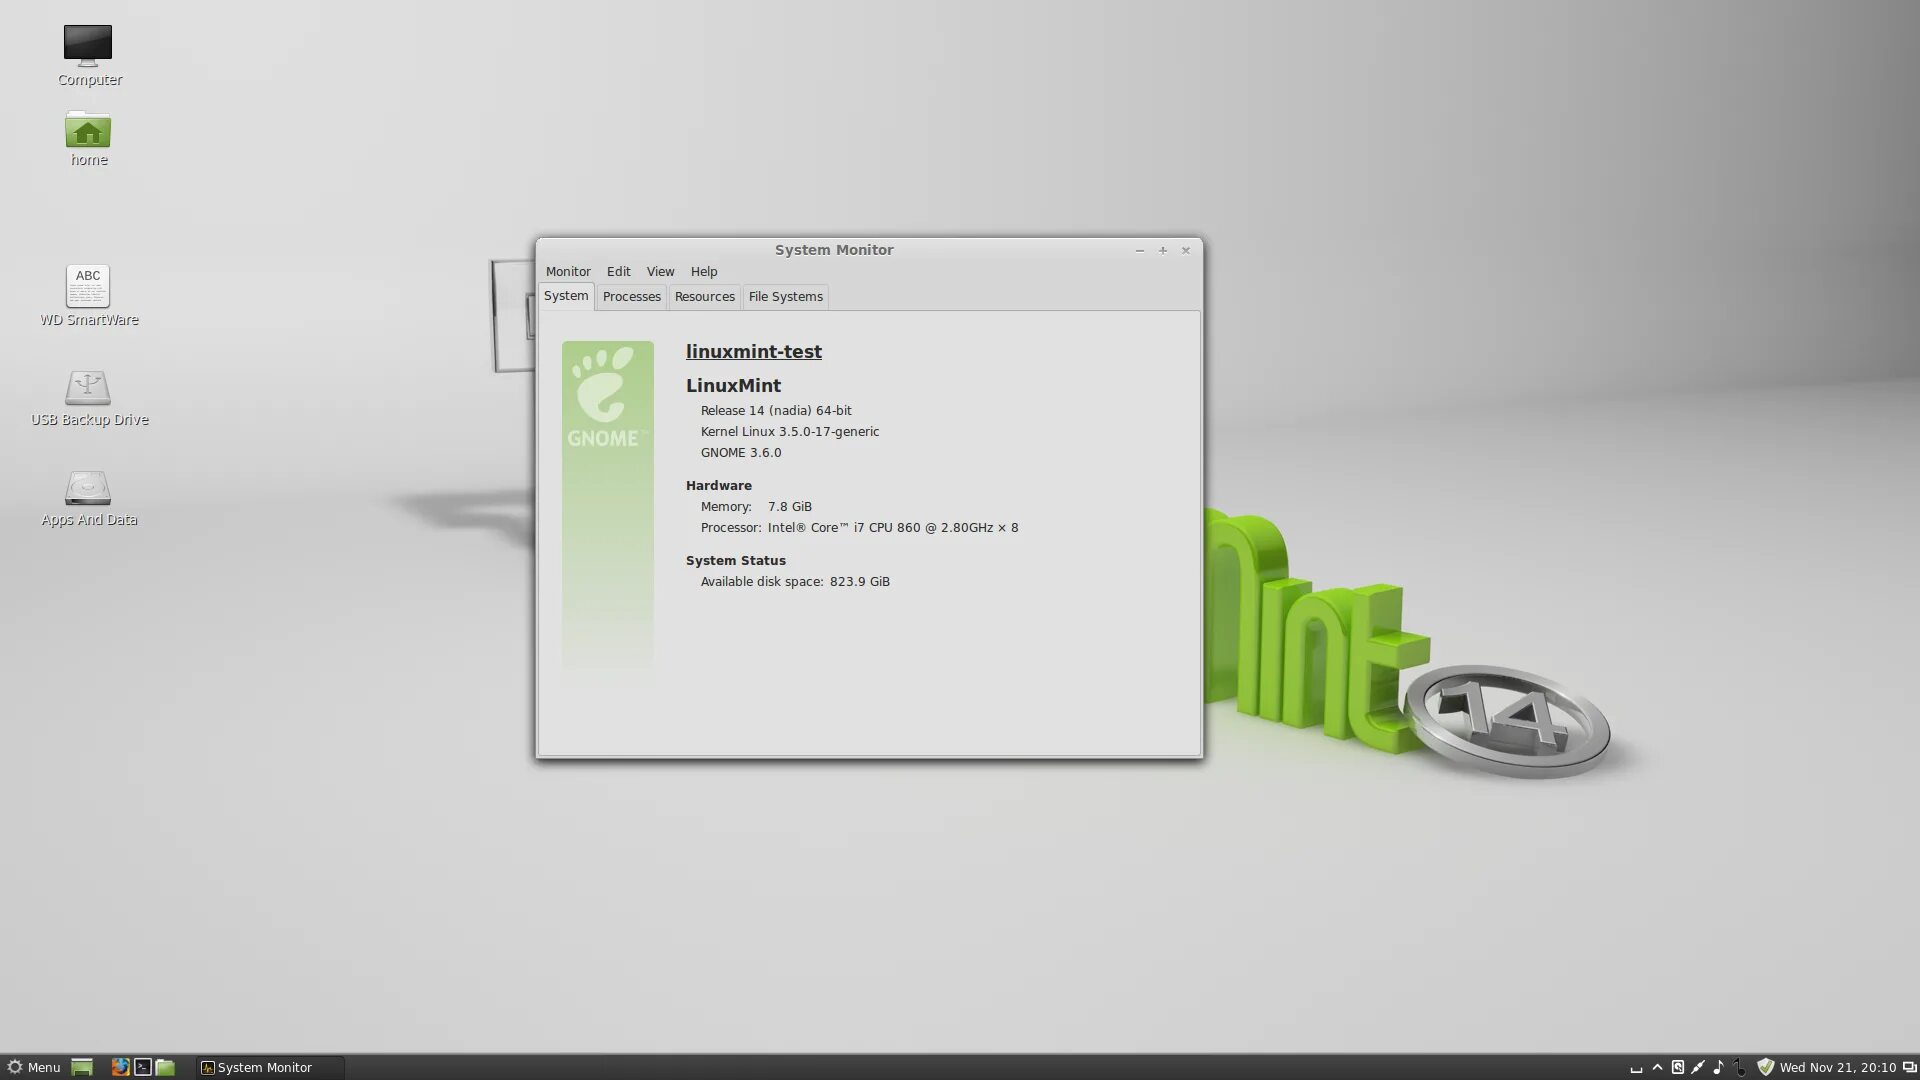Image resolution: width=1920 pixels, height=1080 pixels.
Task: Open the Mint Menu button
Action: 34,1067
